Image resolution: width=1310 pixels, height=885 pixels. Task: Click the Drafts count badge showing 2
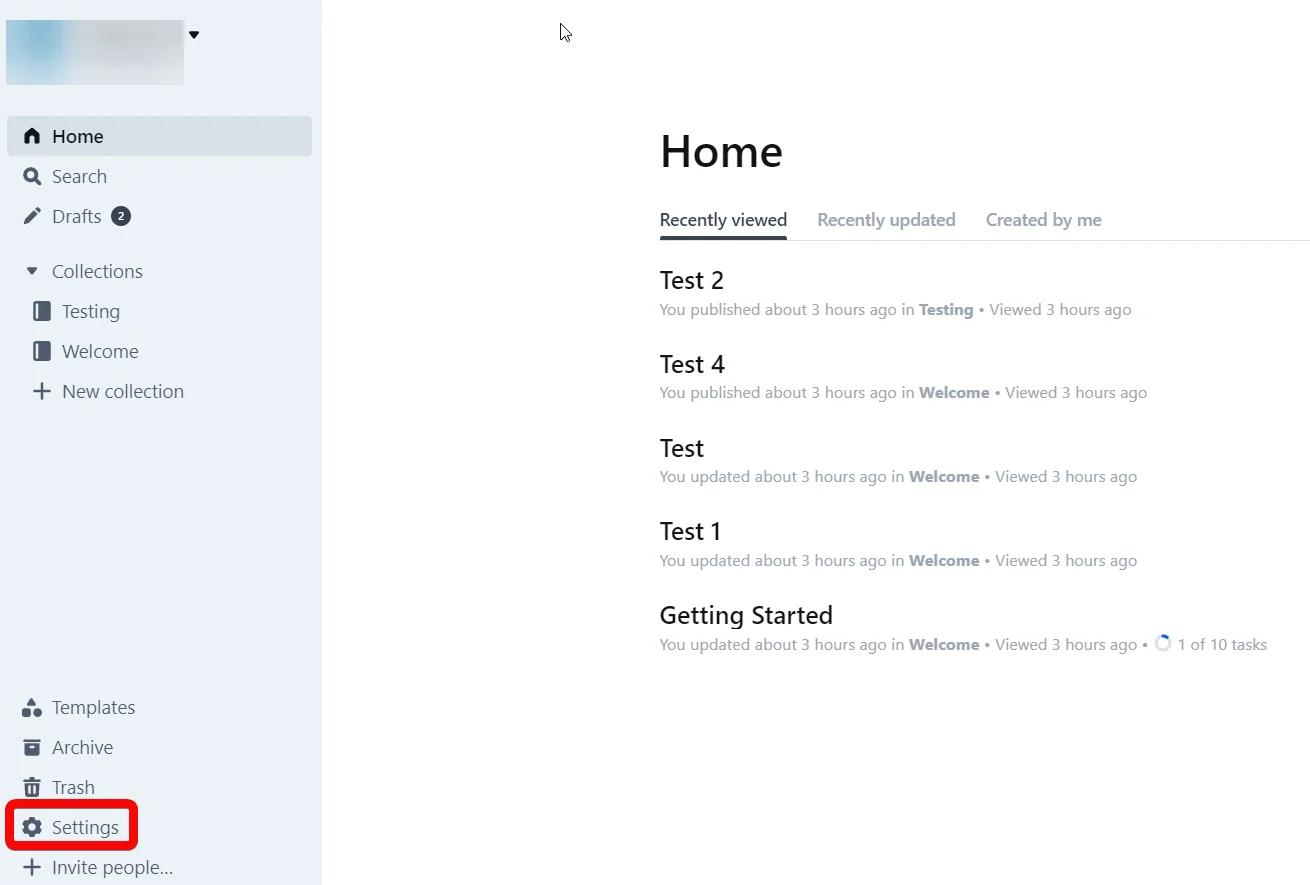(120, 216)
